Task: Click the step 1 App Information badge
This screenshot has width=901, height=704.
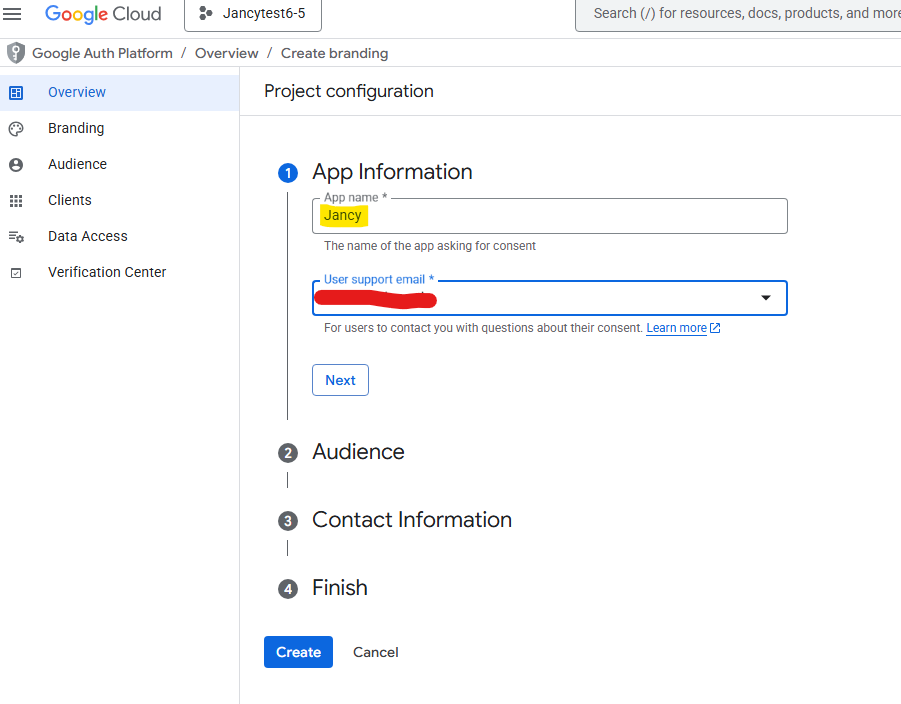Action: [x=288, y=173]
